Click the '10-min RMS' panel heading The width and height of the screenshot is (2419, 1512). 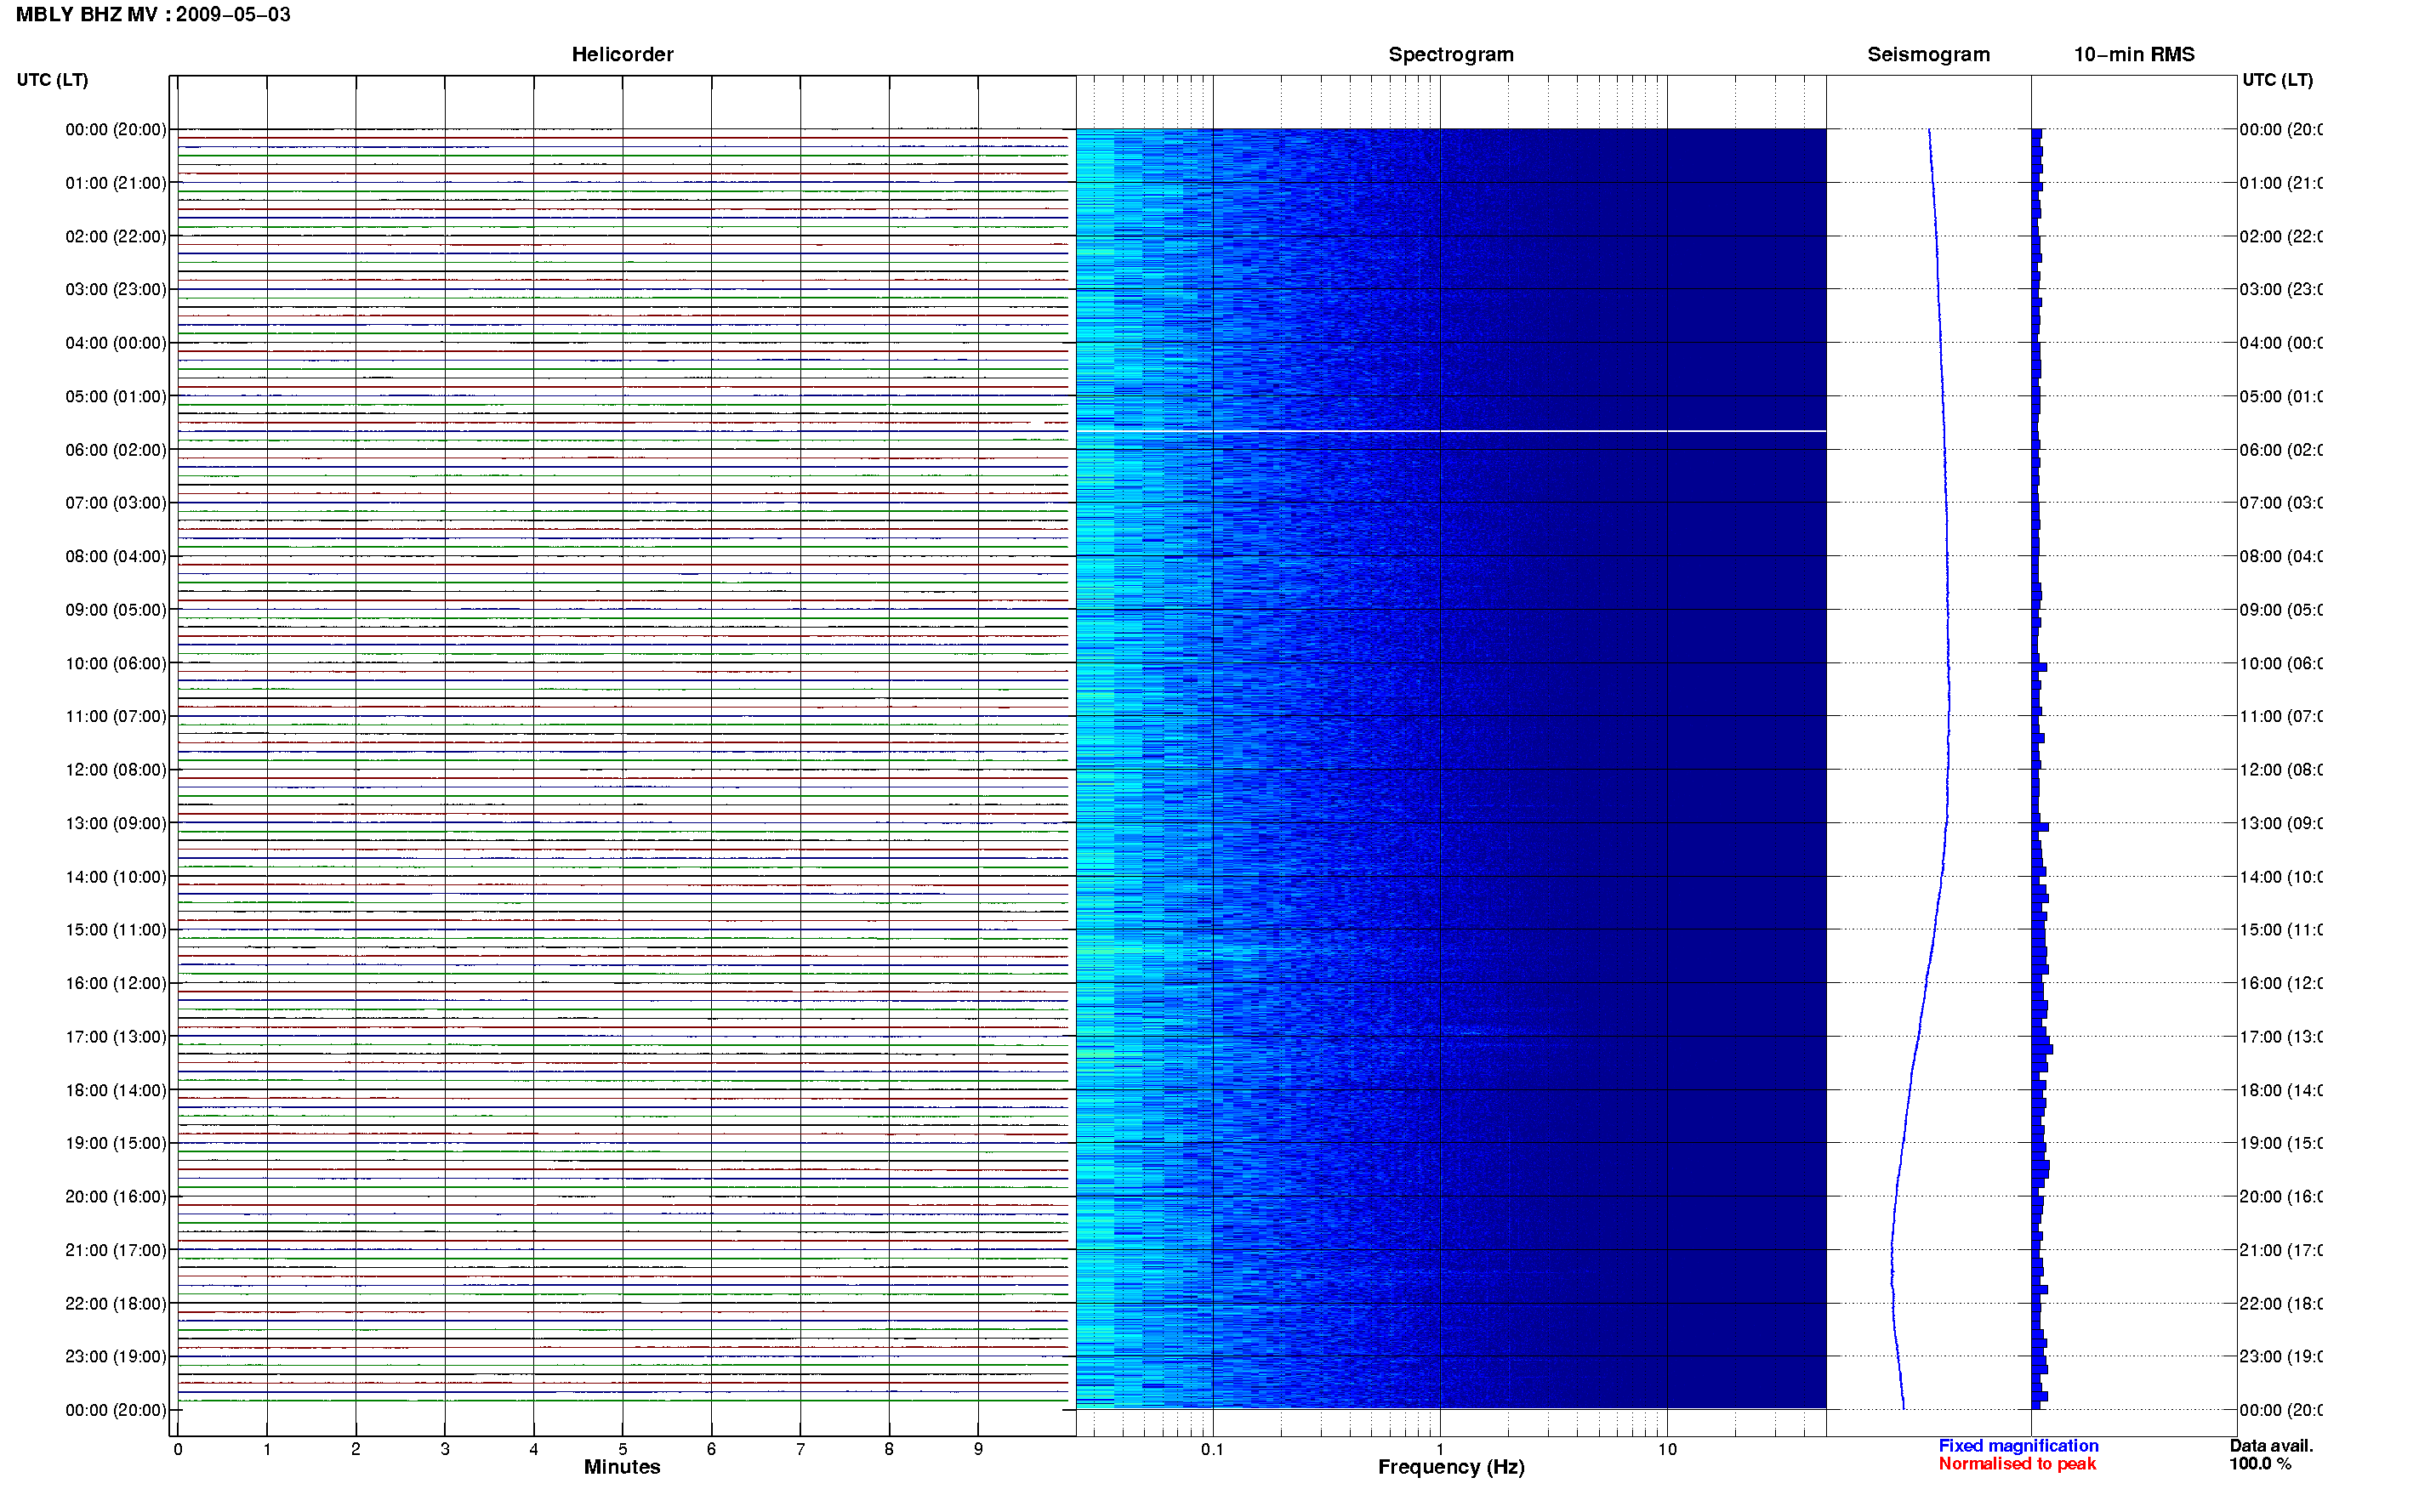pos(2133,55)
